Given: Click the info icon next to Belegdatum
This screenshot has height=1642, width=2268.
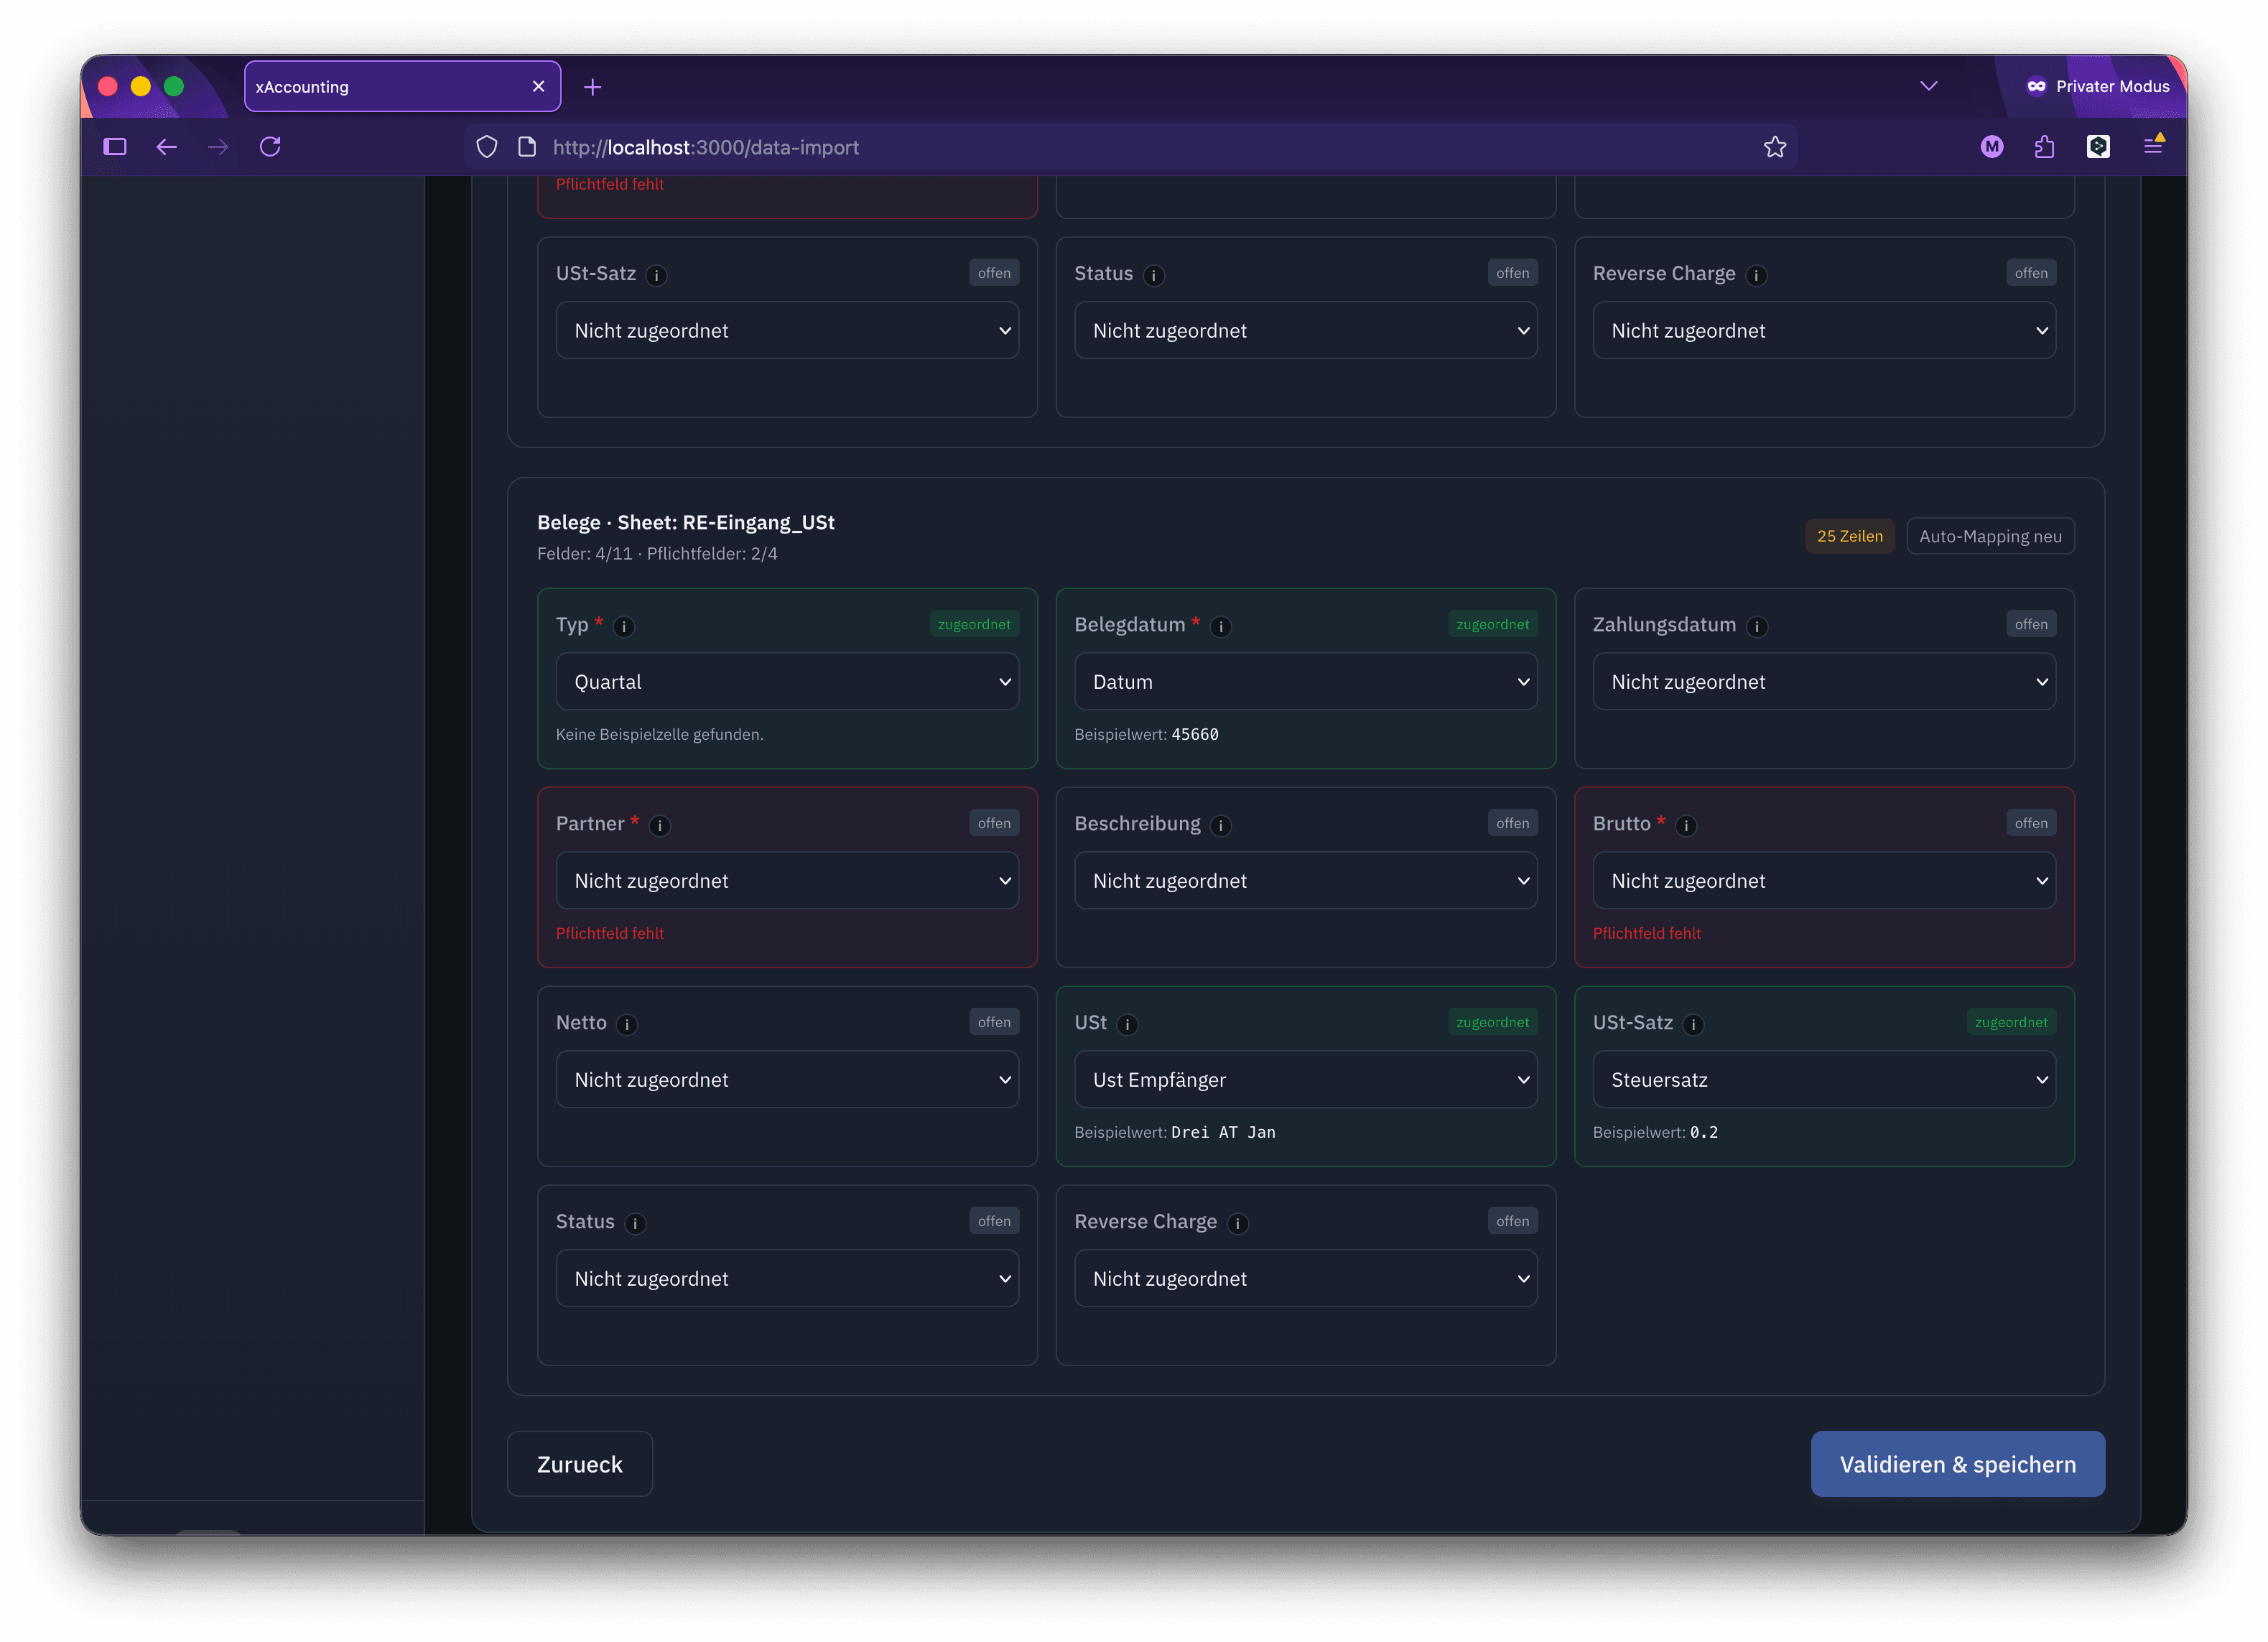Looking at the screenshot, I should point(1220,626).
